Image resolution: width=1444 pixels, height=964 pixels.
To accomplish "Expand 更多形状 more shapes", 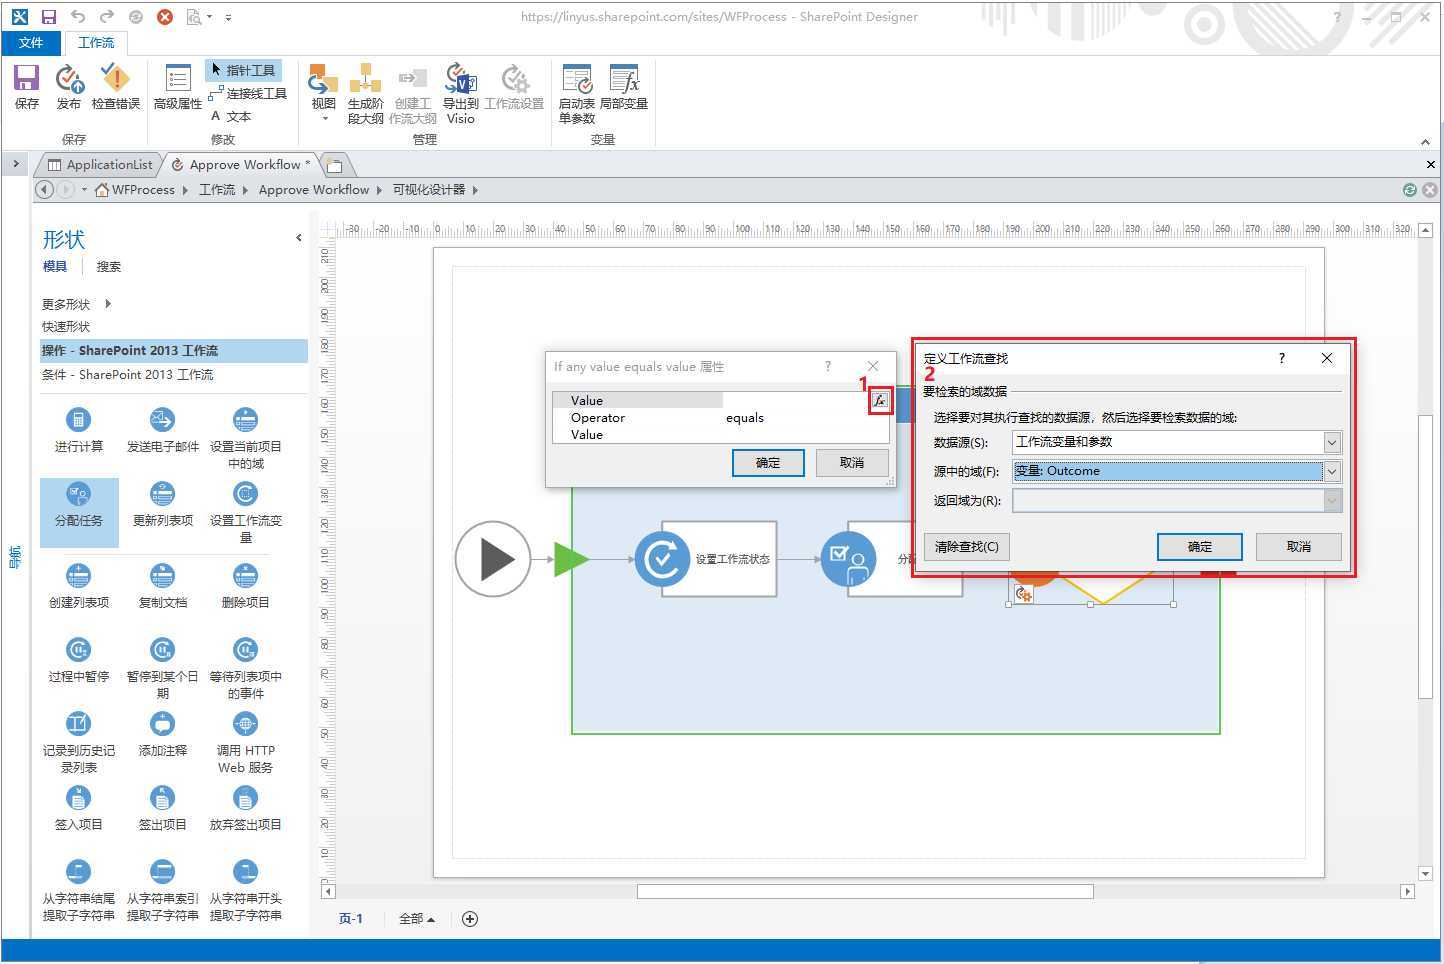I will tap(76, 304).
